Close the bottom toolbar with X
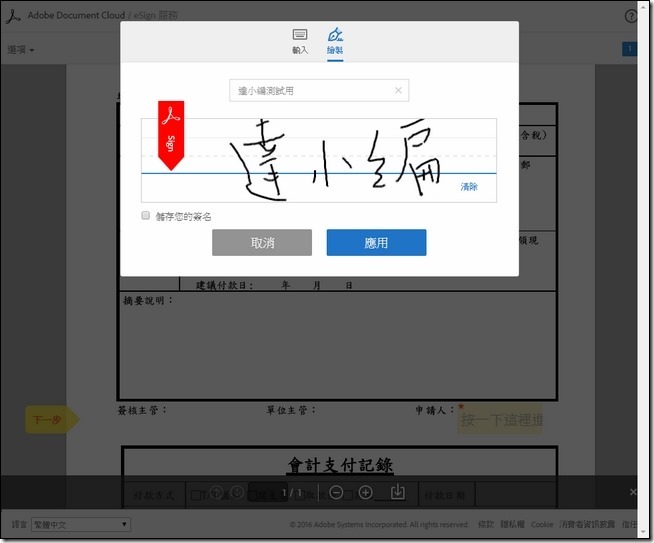654x543 pixels. [x=633, y=492]
